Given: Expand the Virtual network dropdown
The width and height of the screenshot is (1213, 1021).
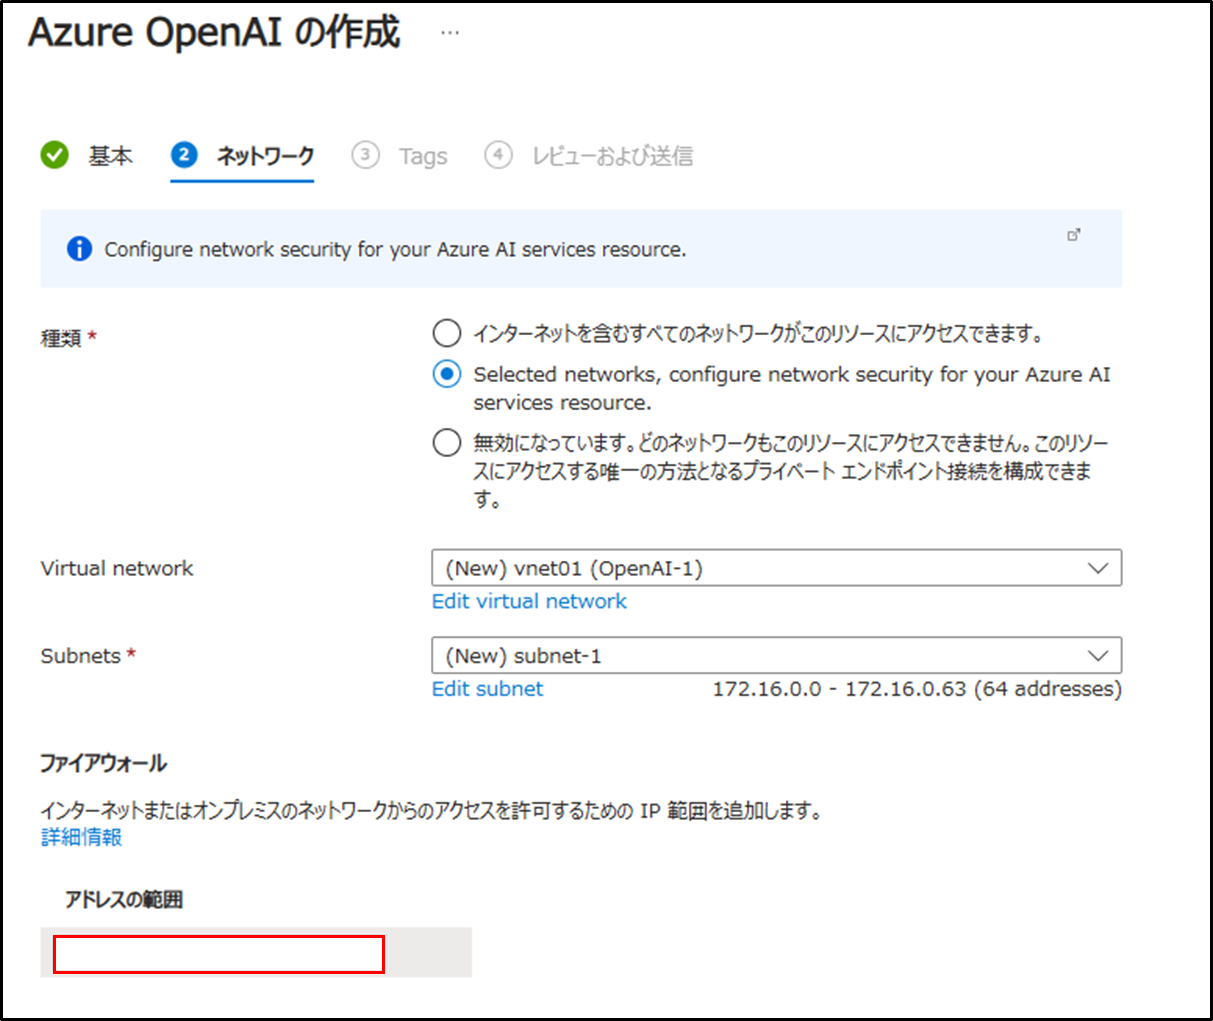Looking at the screenshot, I should point(777,568).
